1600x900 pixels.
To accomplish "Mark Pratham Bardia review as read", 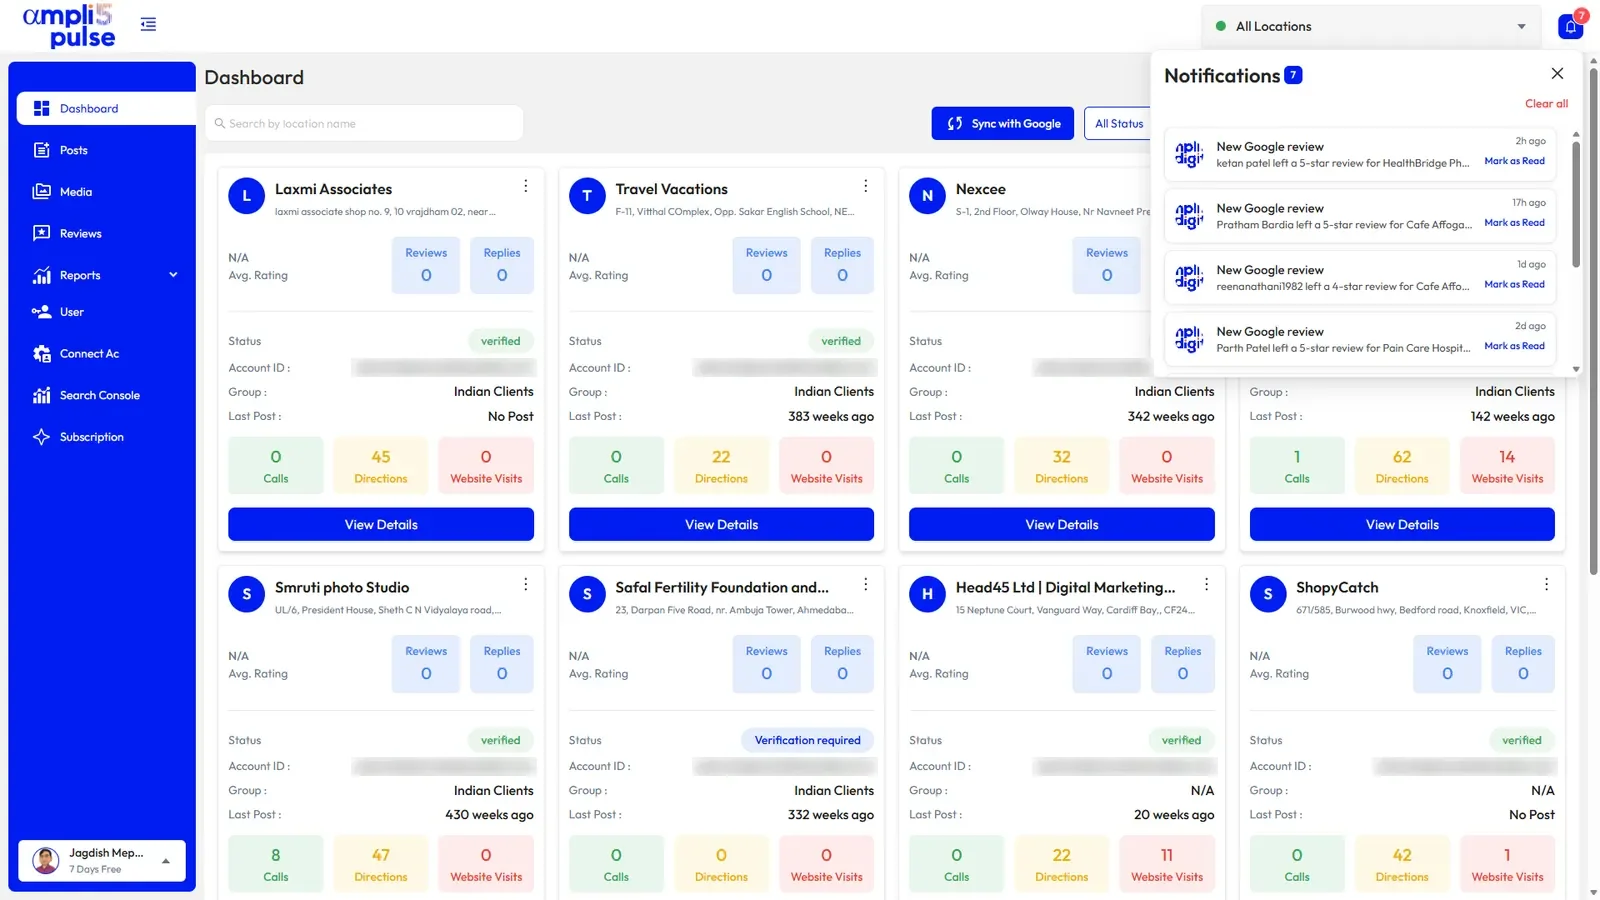I will tap(1514, 223).
